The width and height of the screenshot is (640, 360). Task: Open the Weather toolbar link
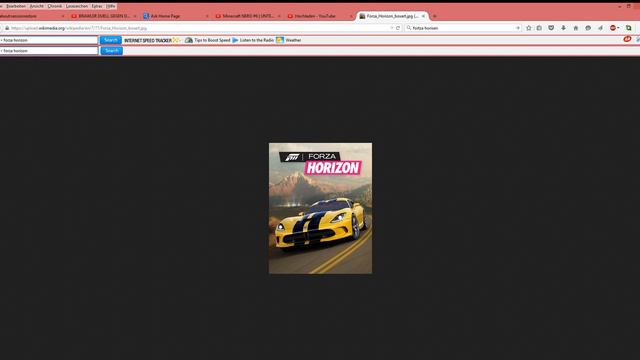click(293, 40)
